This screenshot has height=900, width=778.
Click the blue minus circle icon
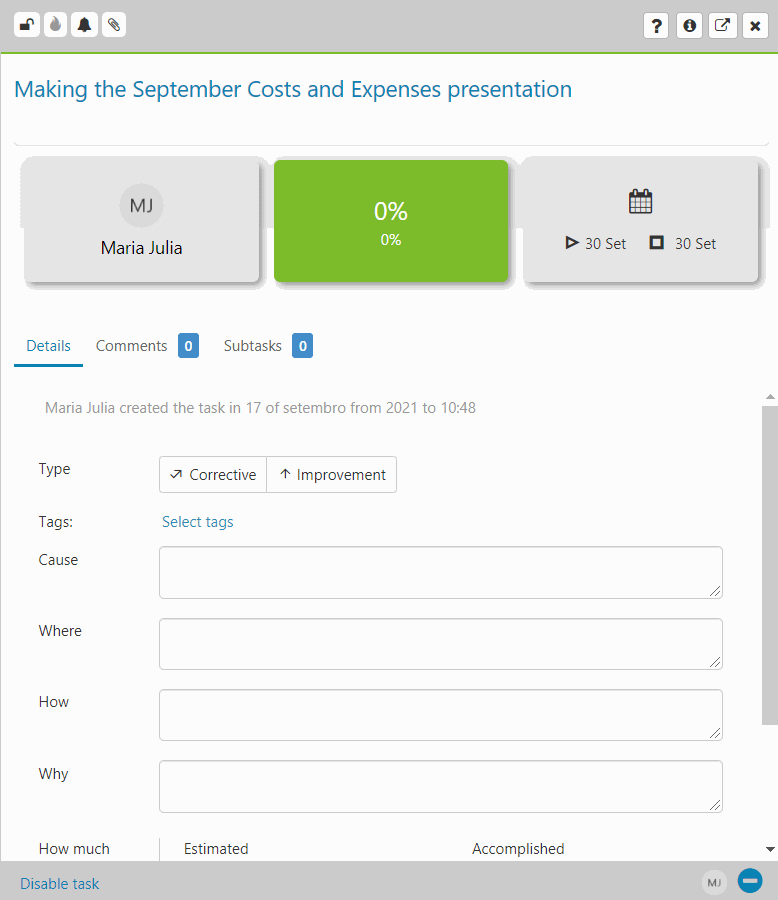pos(750,880)
